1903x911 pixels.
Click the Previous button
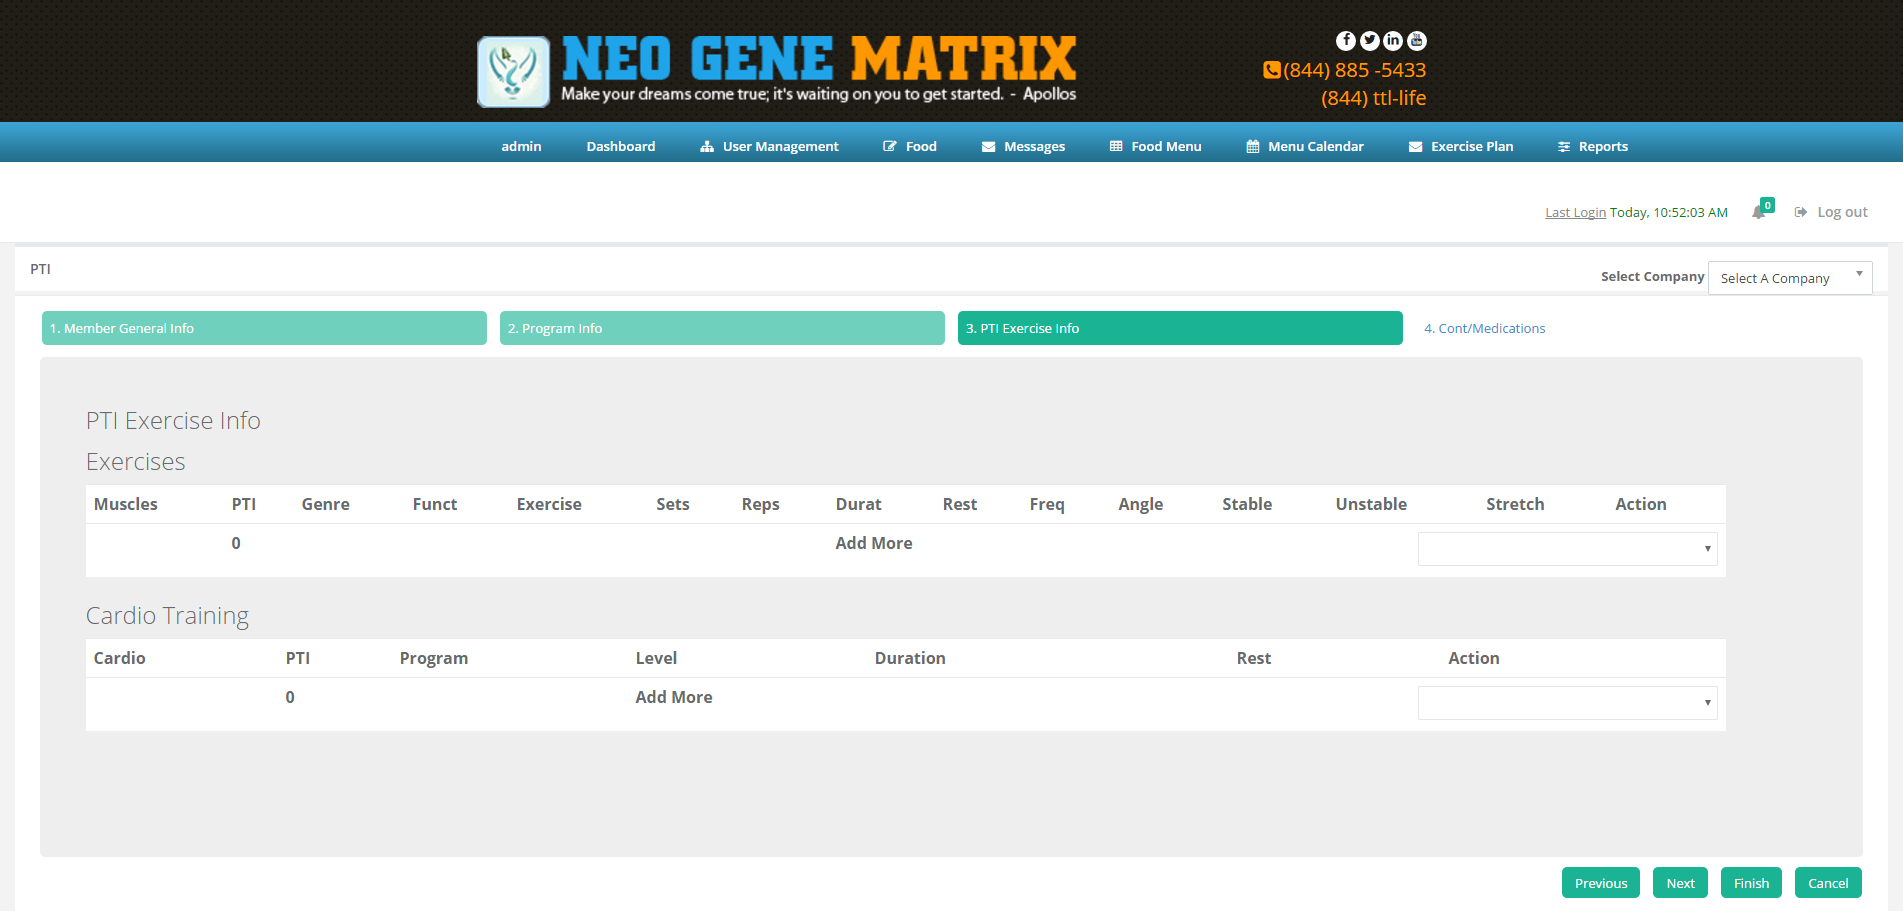tap(1601, 883)
